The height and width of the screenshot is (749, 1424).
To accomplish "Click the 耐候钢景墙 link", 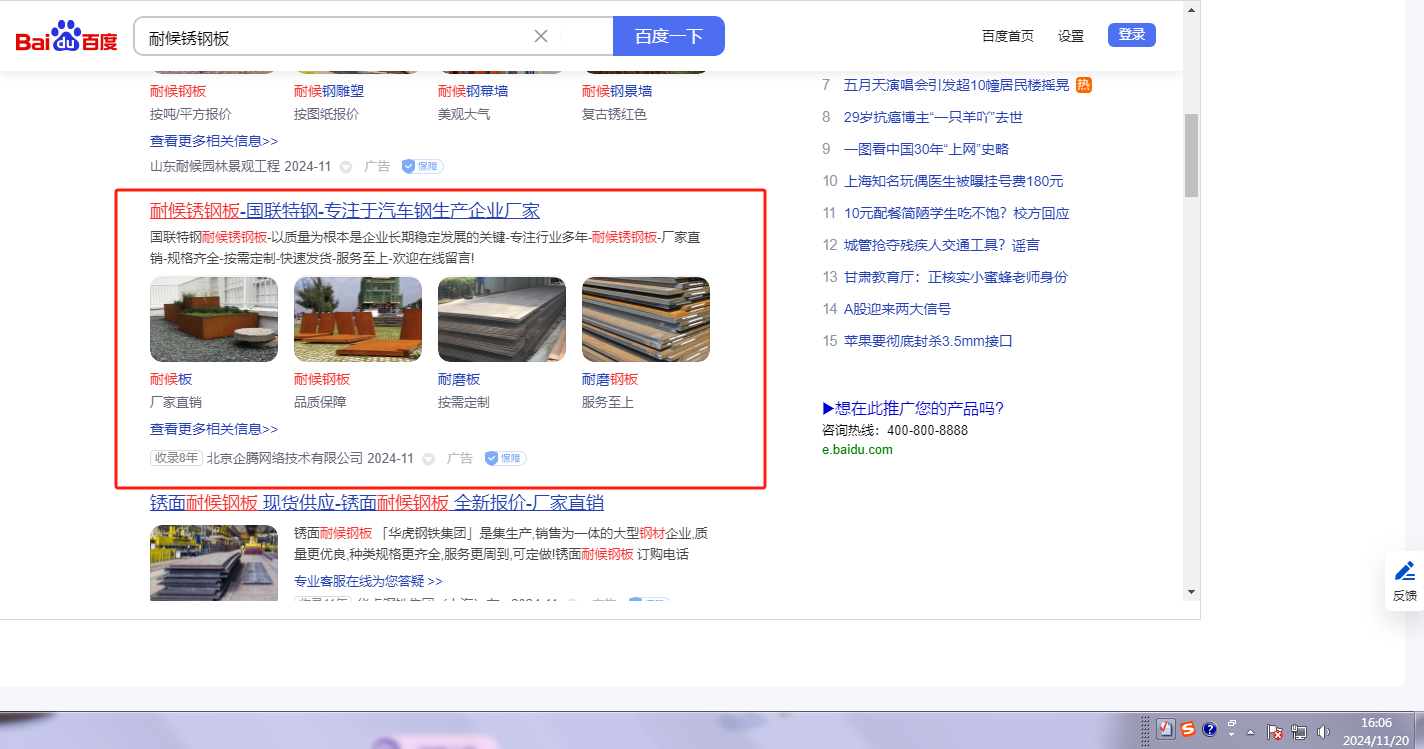I will coord(617,91).
